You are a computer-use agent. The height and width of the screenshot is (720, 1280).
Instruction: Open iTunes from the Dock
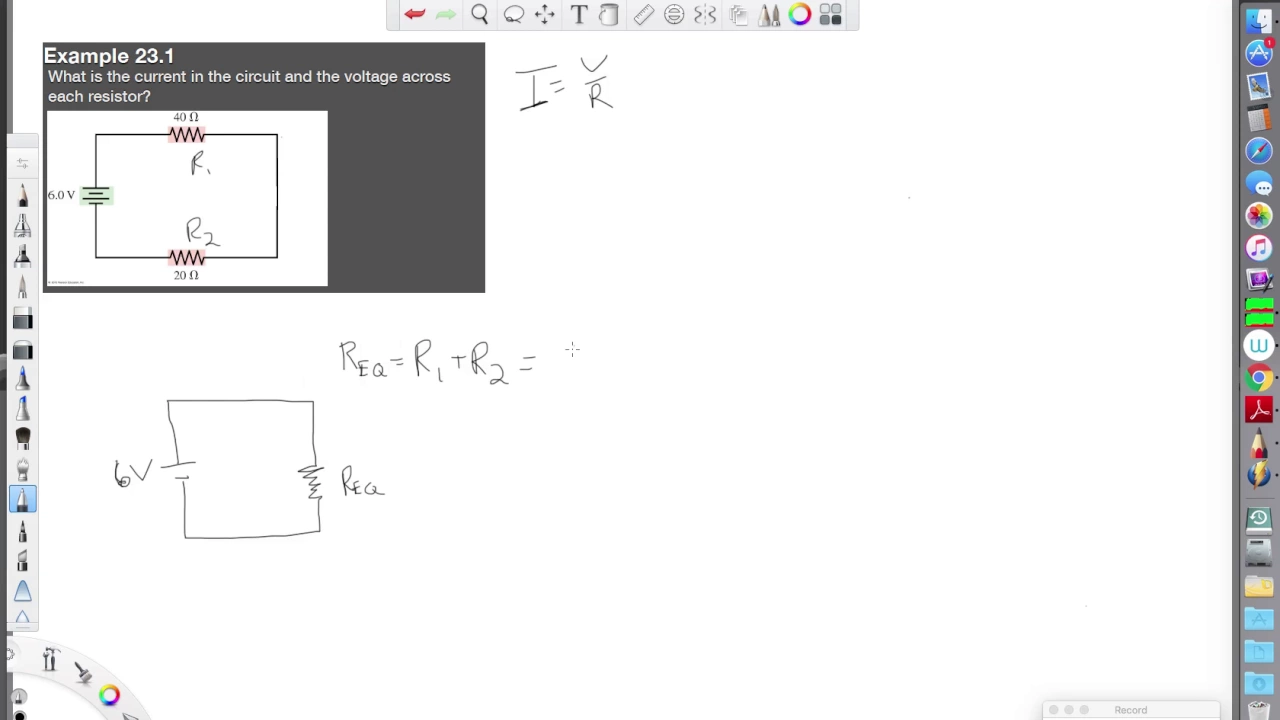coord(1259,248)
